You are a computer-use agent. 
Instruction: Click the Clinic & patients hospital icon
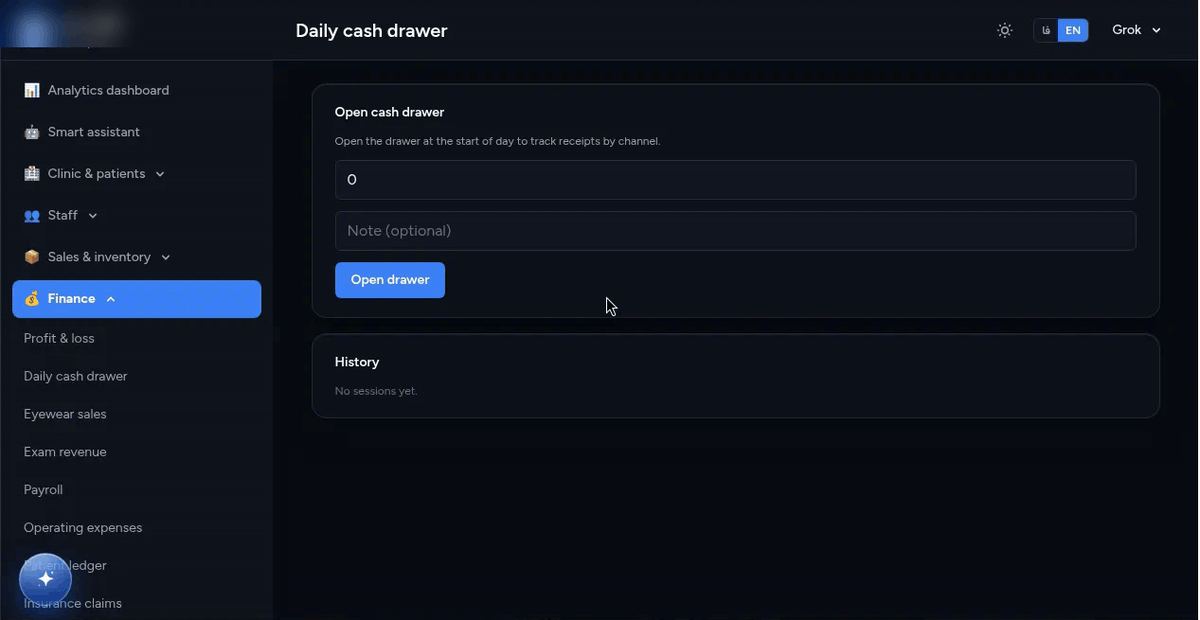pos(32,174)
